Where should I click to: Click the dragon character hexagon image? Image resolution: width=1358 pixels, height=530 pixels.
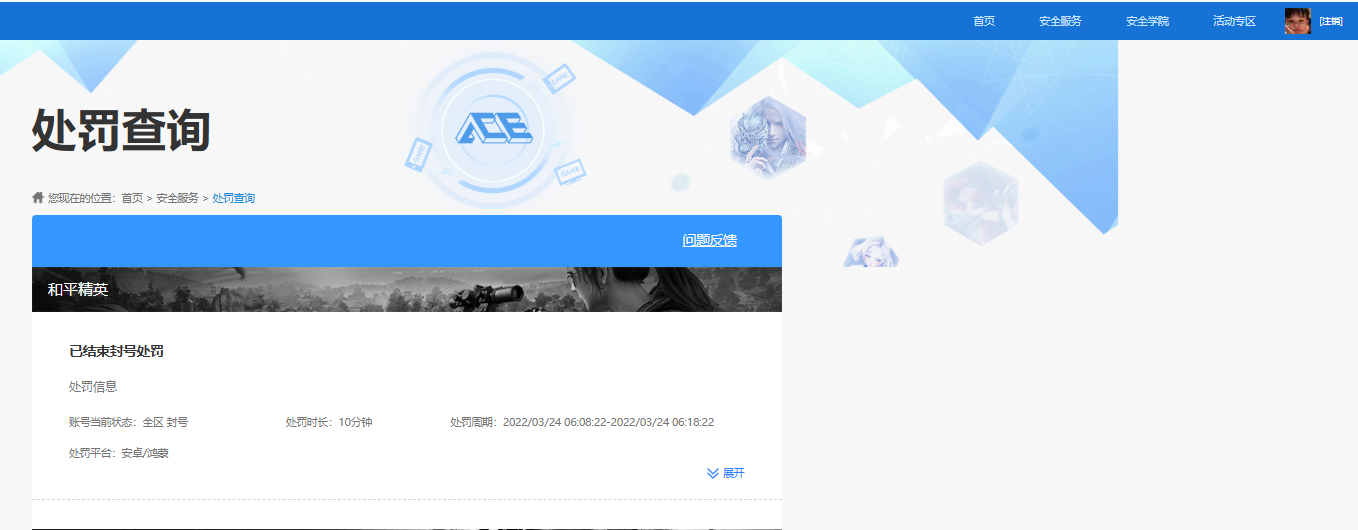767,137
